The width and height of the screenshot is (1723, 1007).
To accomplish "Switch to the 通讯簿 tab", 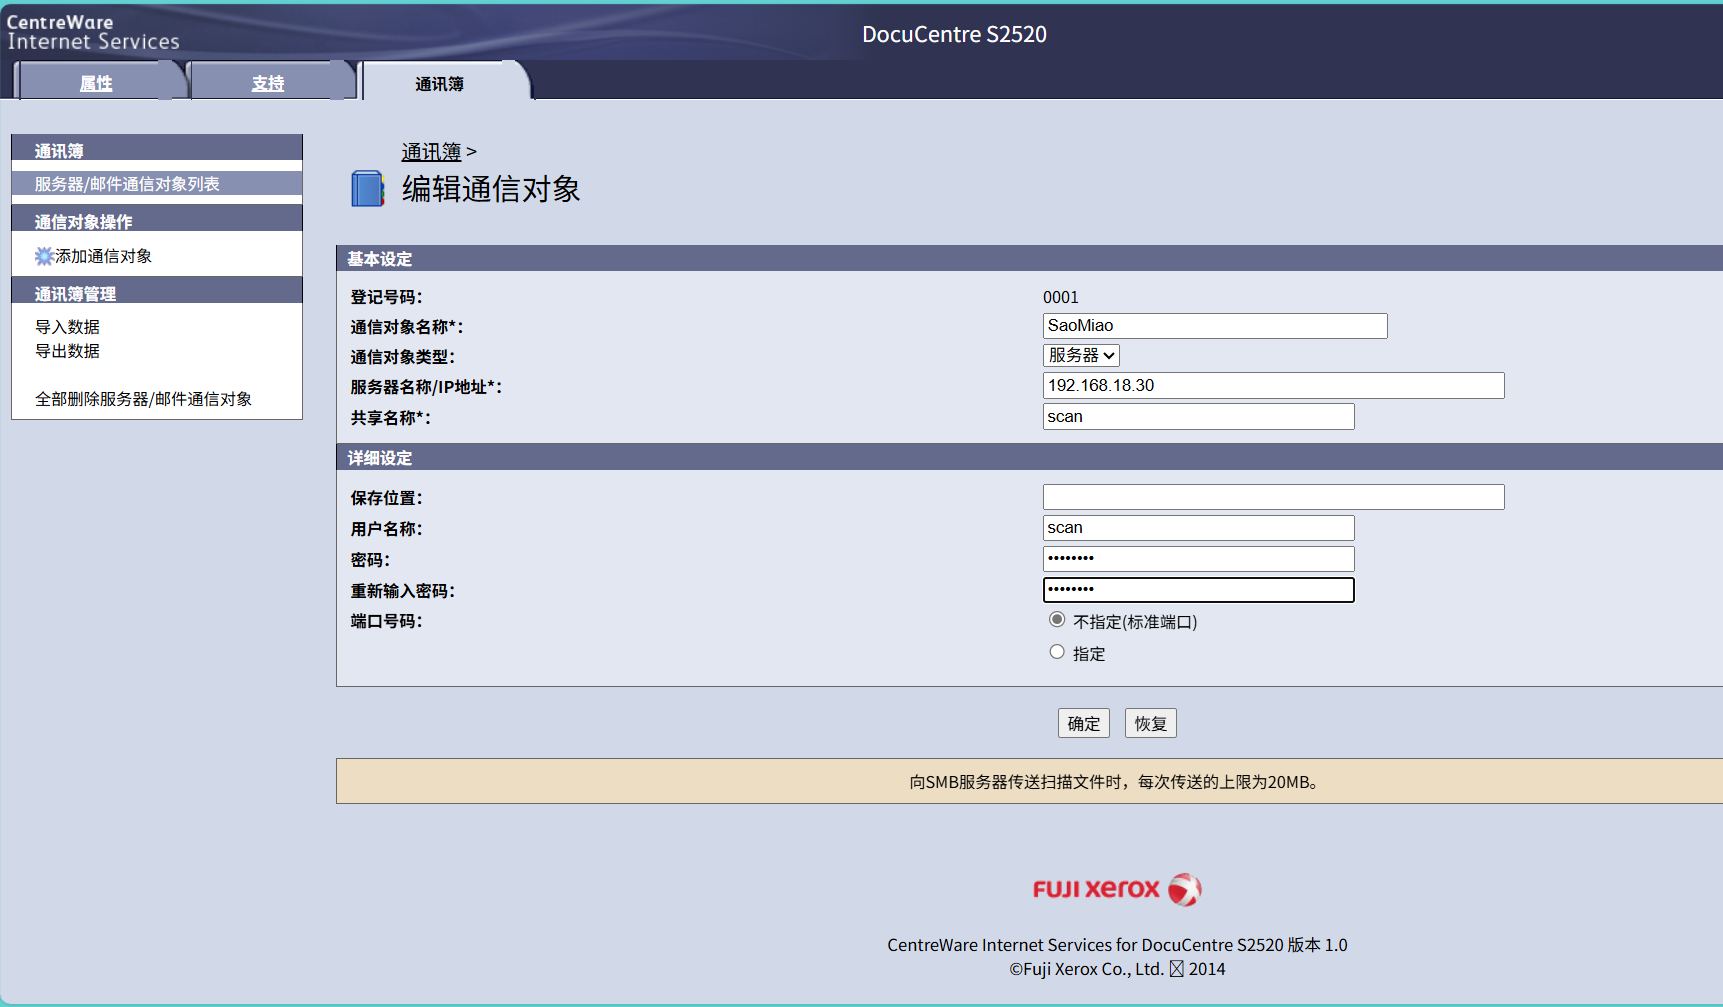I will (440, 83).
